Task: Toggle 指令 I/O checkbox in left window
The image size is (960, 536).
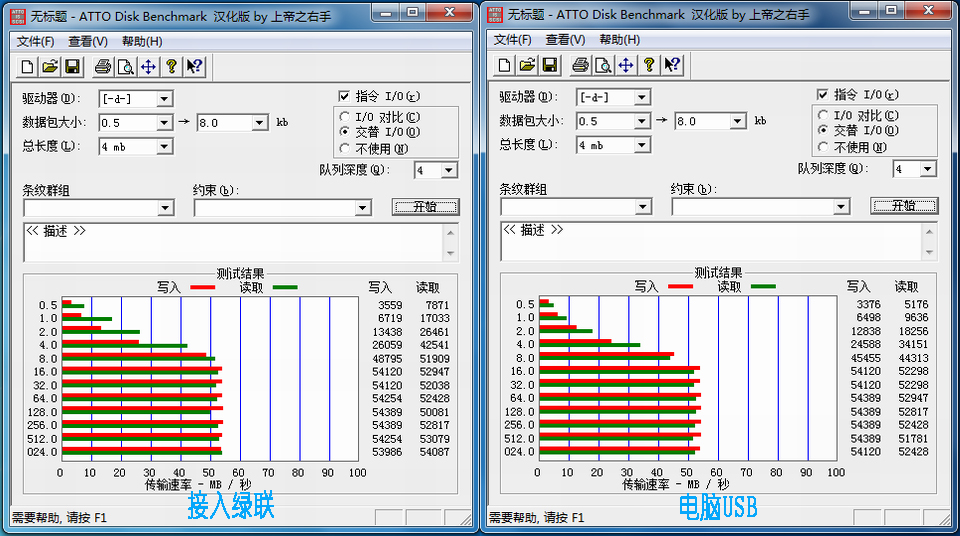Action: pyautogui.click(x=344, y=96)
